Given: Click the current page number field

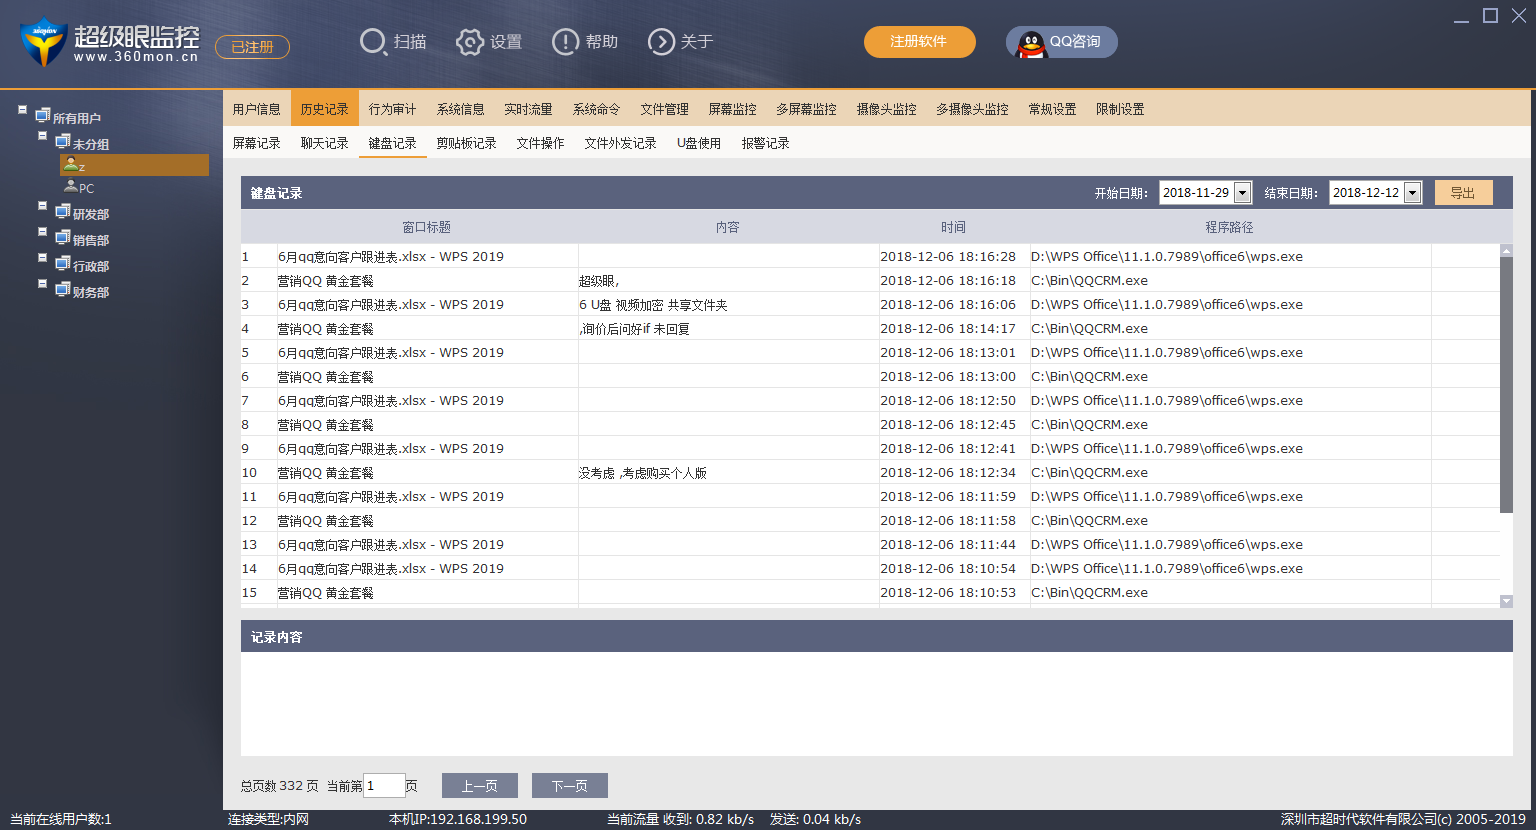Looking at the screenshot, I should click(384, 786).
